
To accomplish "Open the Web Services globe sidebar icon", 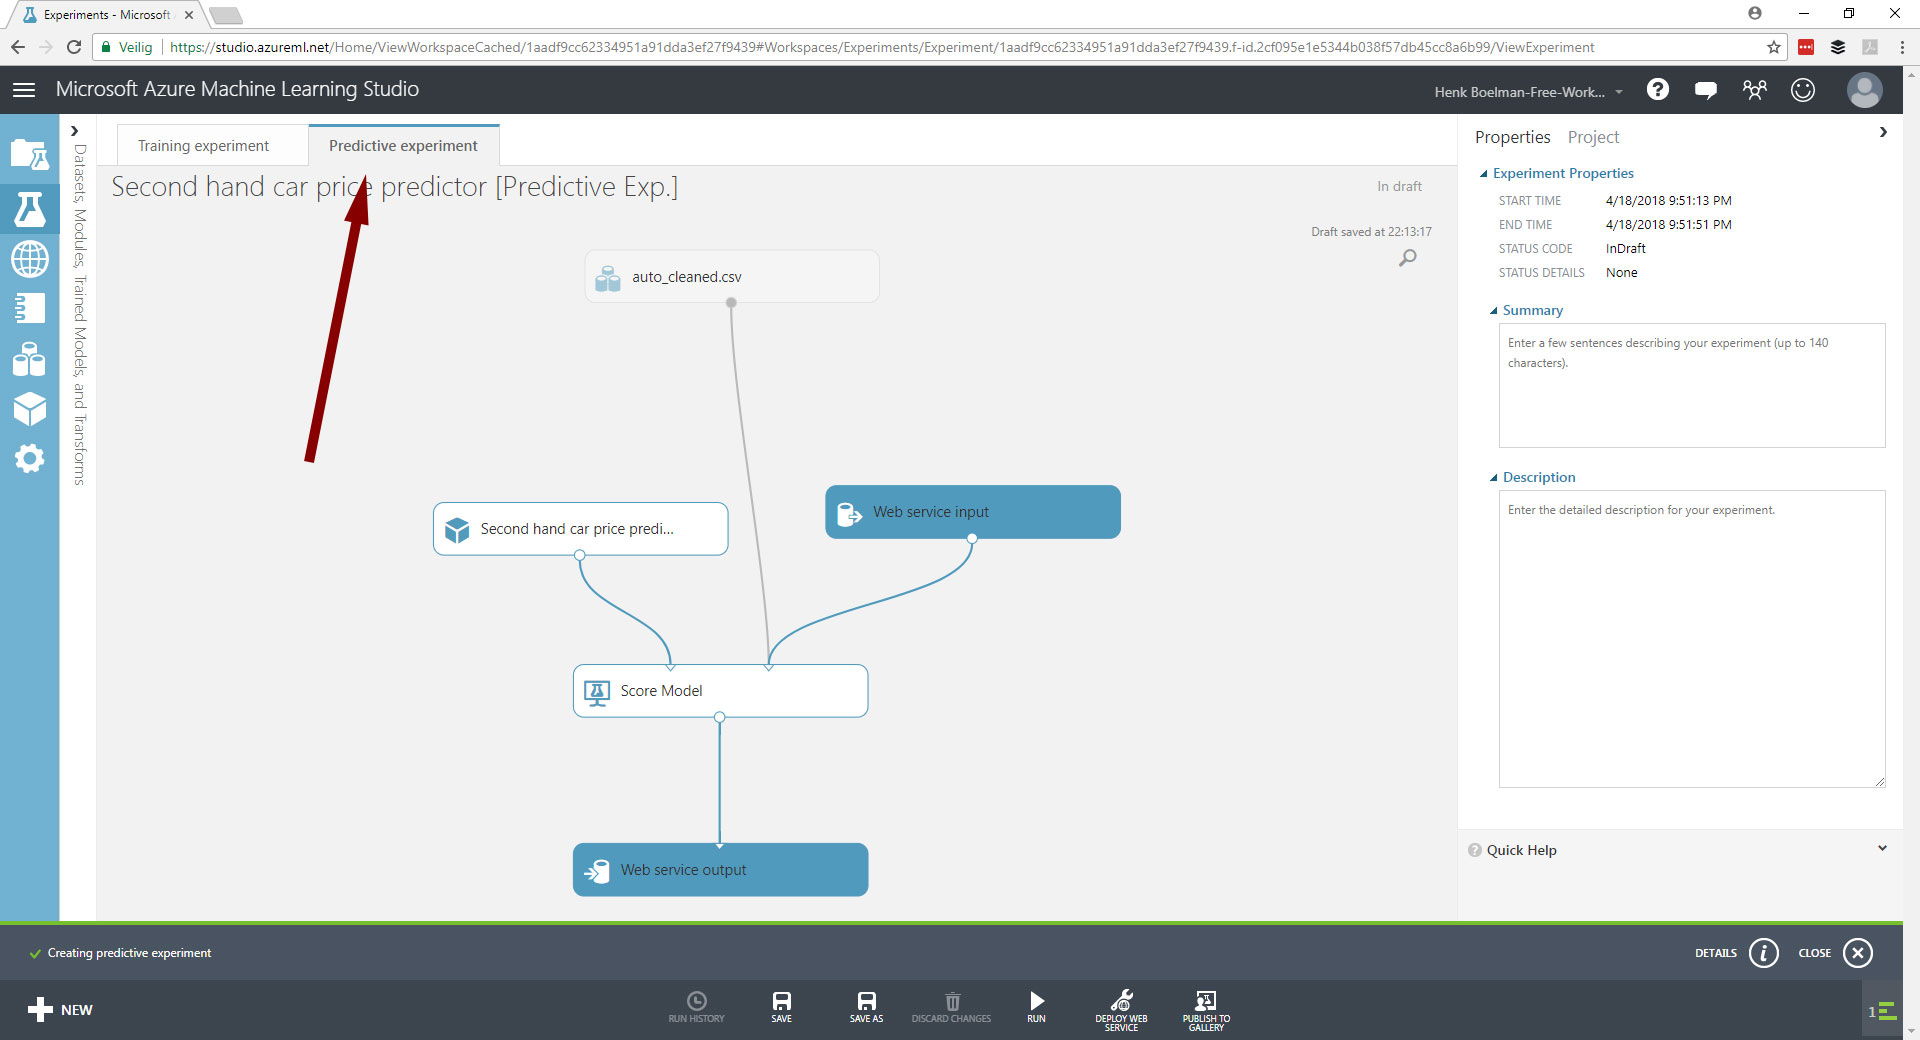I will click(x=29, y=259).
